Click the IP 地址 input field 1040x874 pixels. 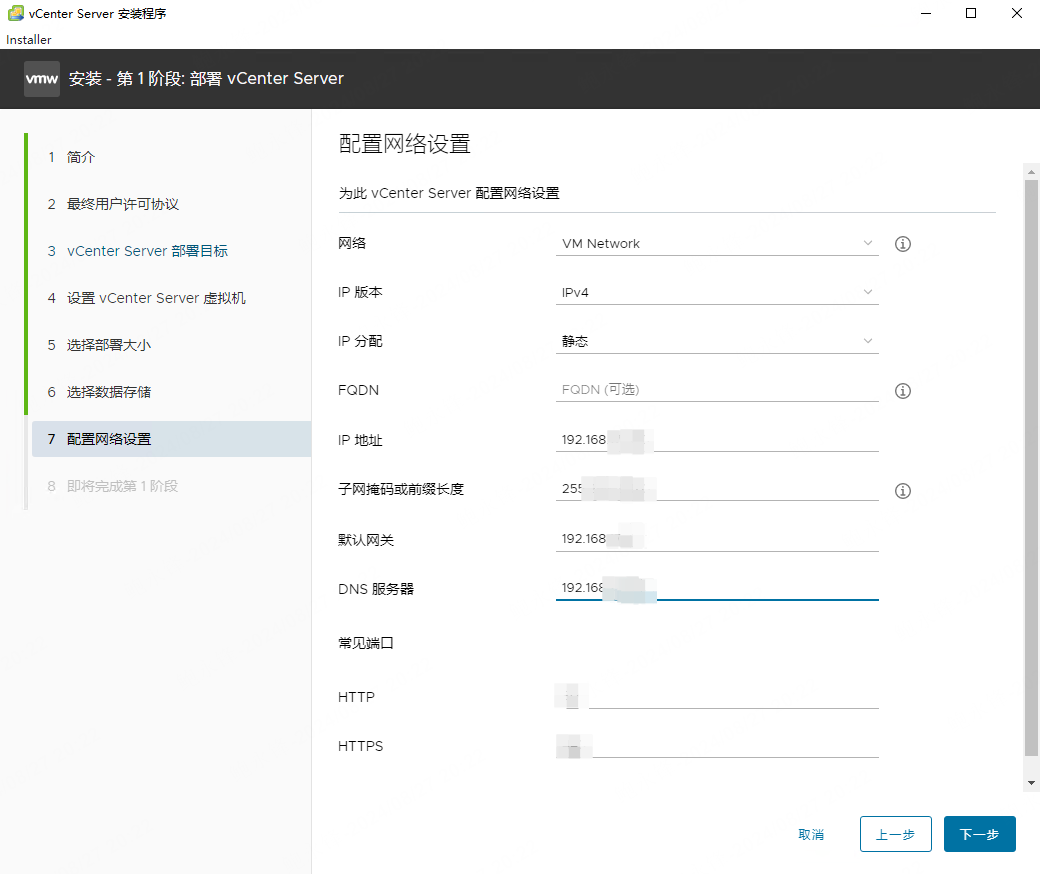(717, 440)
